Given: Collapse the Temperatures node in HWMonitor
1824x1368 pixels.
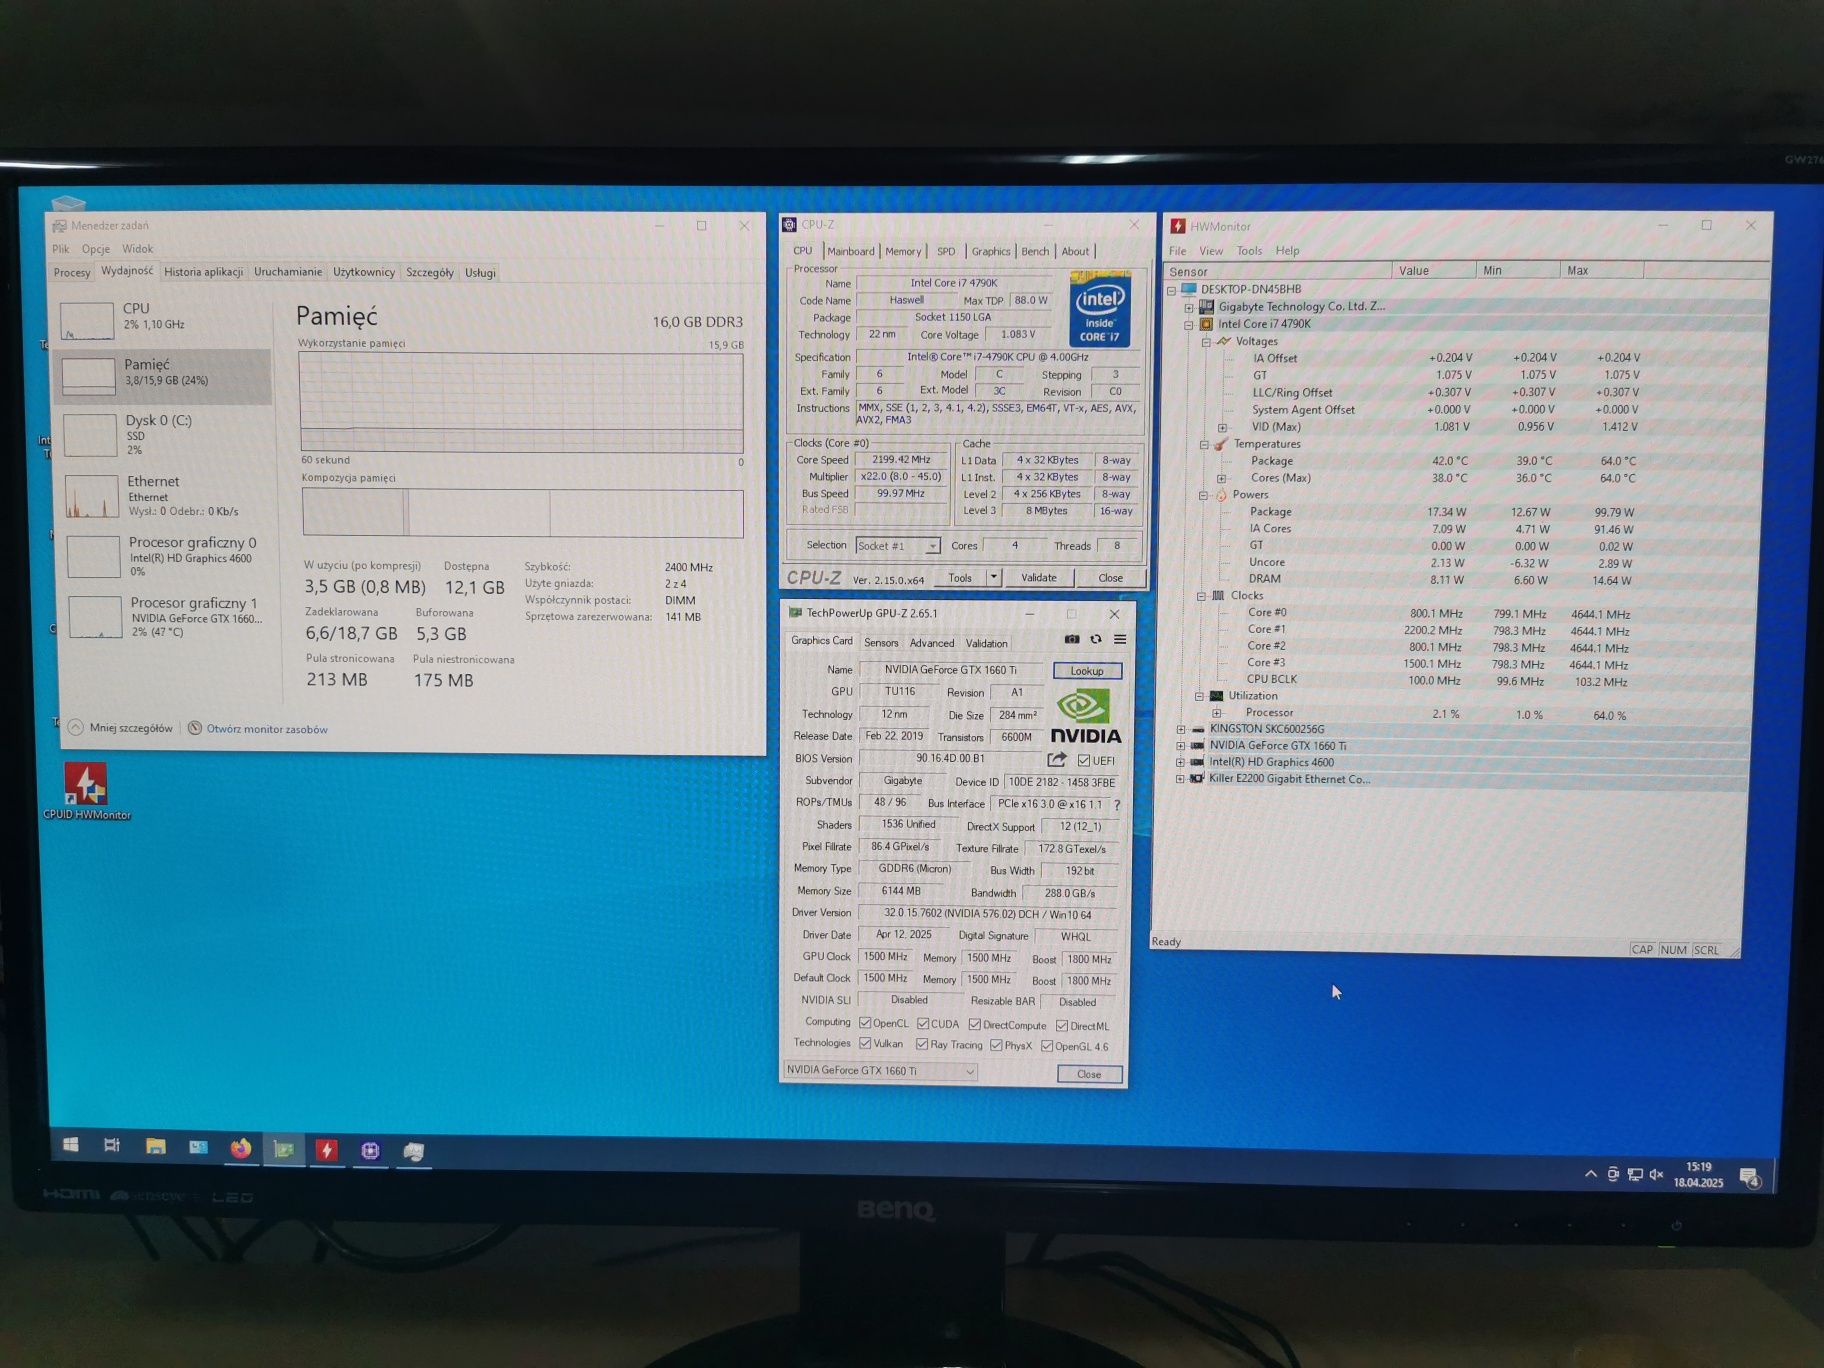Looking at the screenshot, I should pyautogui.click(x=1205, y=444).
